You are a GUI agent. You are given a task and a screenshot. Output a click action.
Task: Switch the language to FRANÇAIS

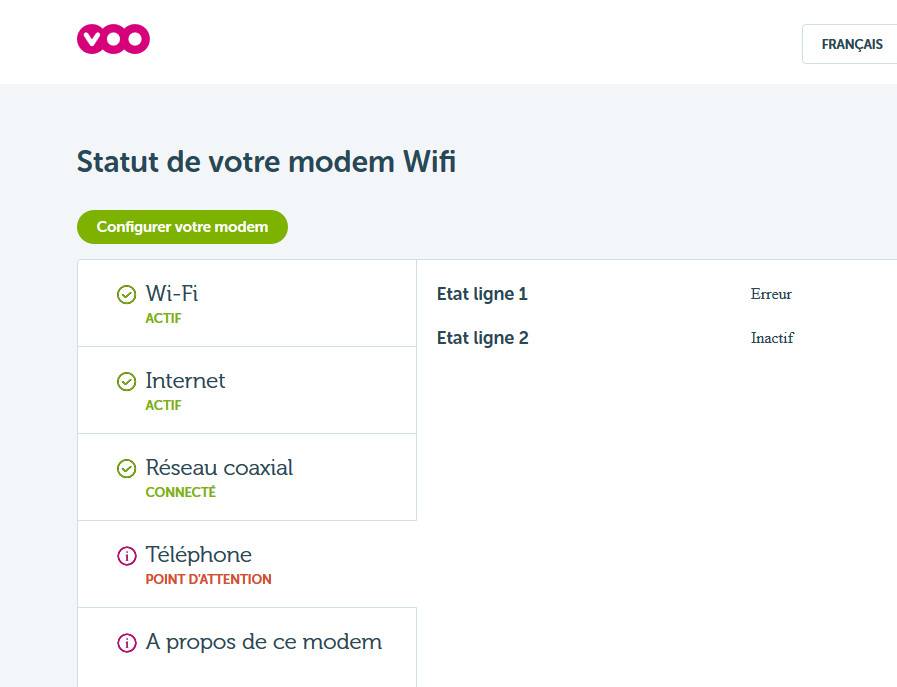pos(851,44)
